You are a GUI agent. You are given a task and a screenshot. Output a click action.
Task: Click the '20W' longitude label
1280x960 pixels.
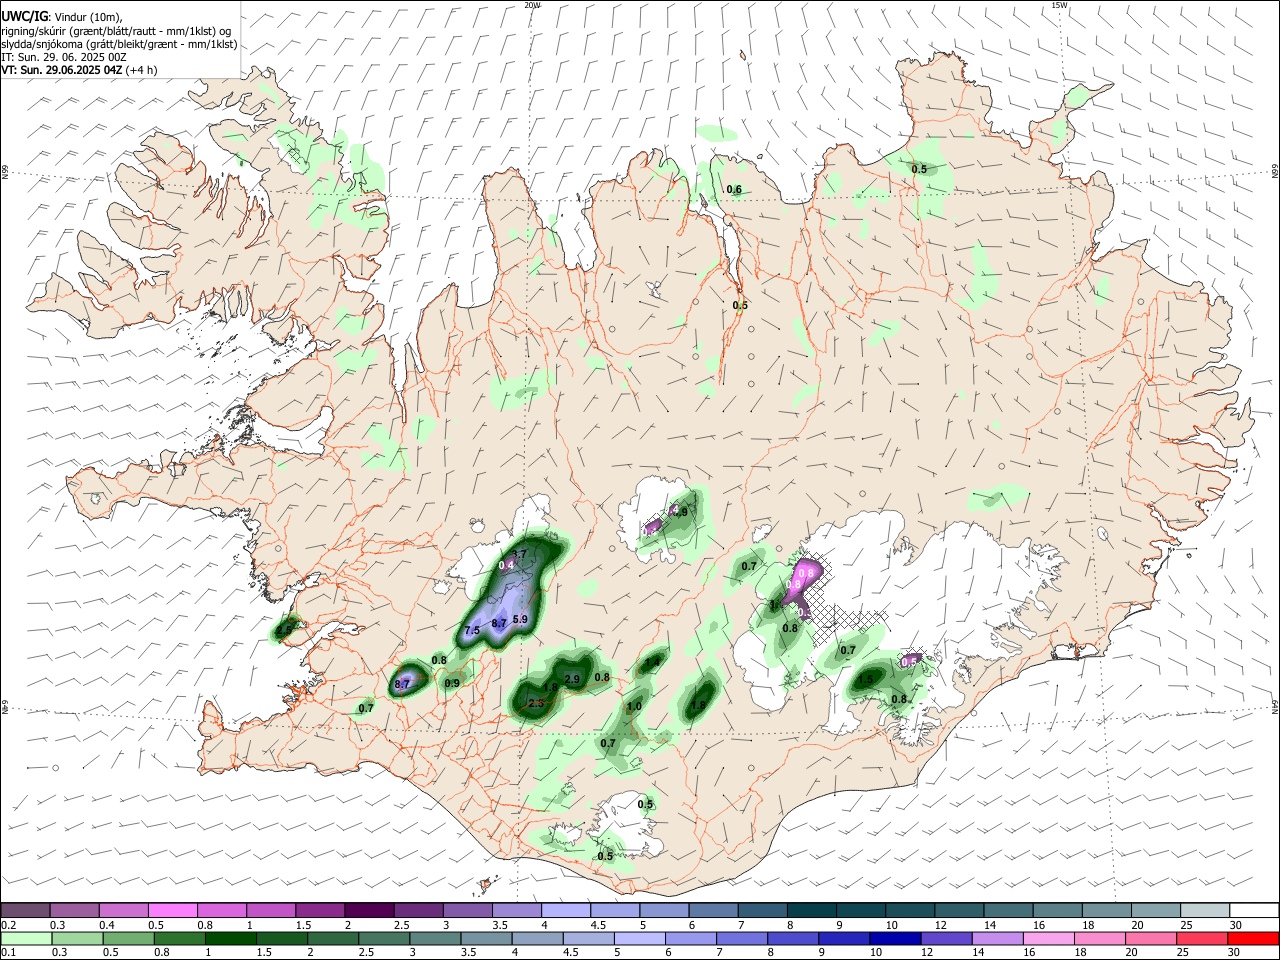[x=532, y=5]
